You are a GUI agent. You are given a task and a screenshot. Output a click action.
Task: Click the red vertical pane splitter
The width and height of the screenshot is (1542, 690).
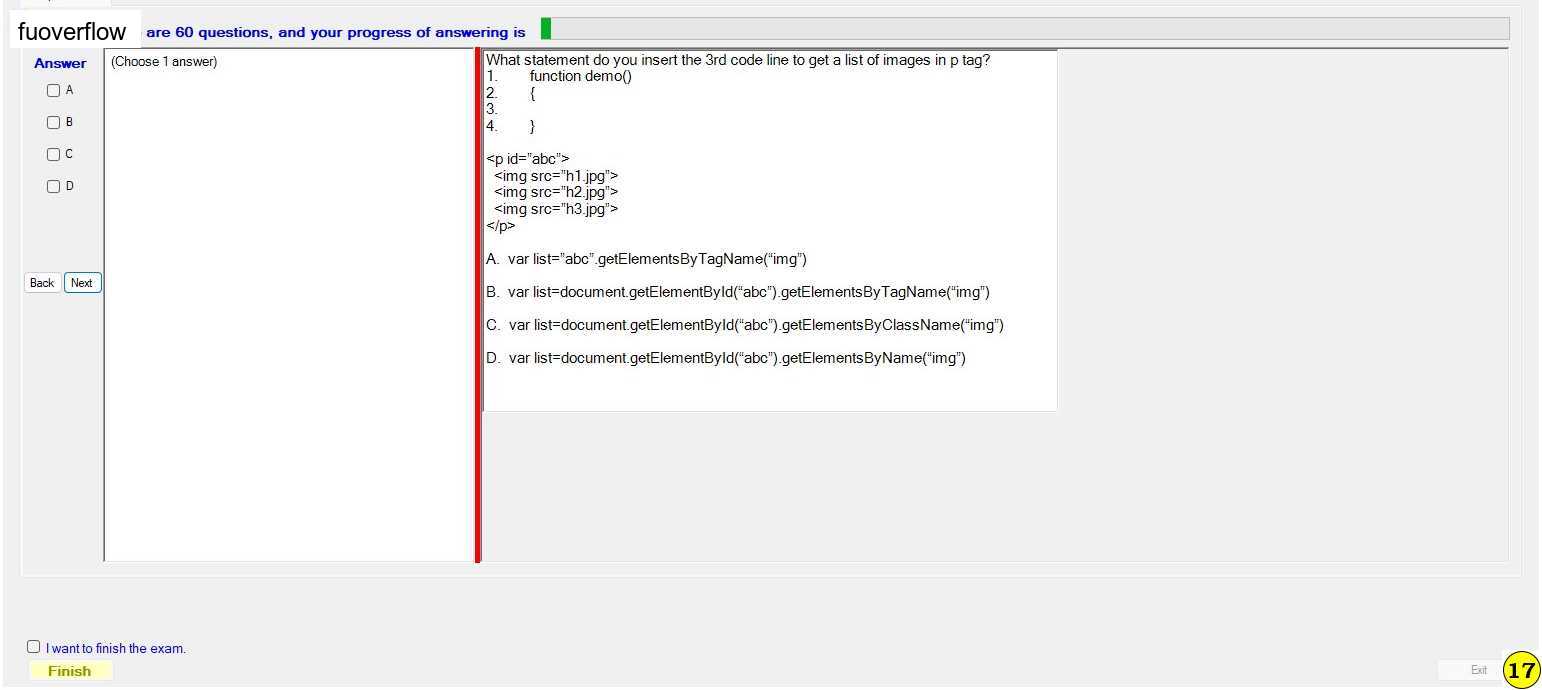coord(478,305)
